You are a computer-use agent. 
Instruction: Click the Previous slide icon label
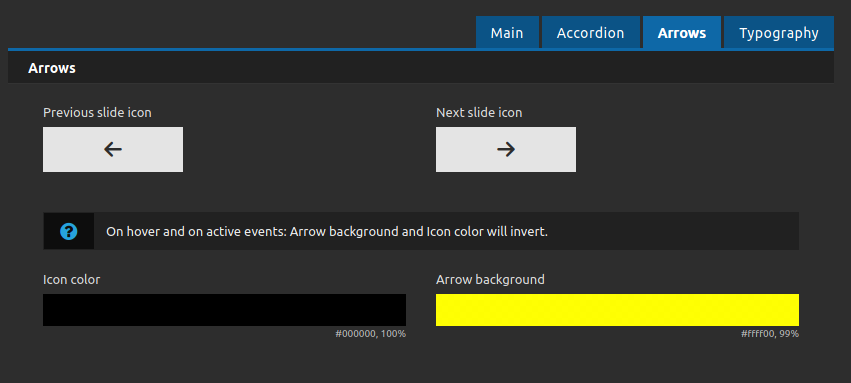[97, 113]
